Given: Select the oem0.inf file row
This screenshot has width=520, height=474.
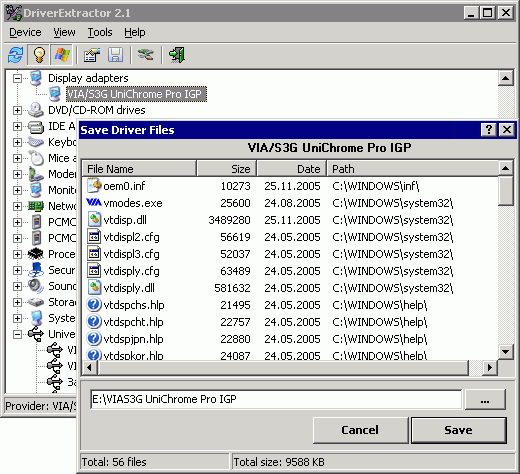Looking at the screenshot, I should click(x=290, y=186).
